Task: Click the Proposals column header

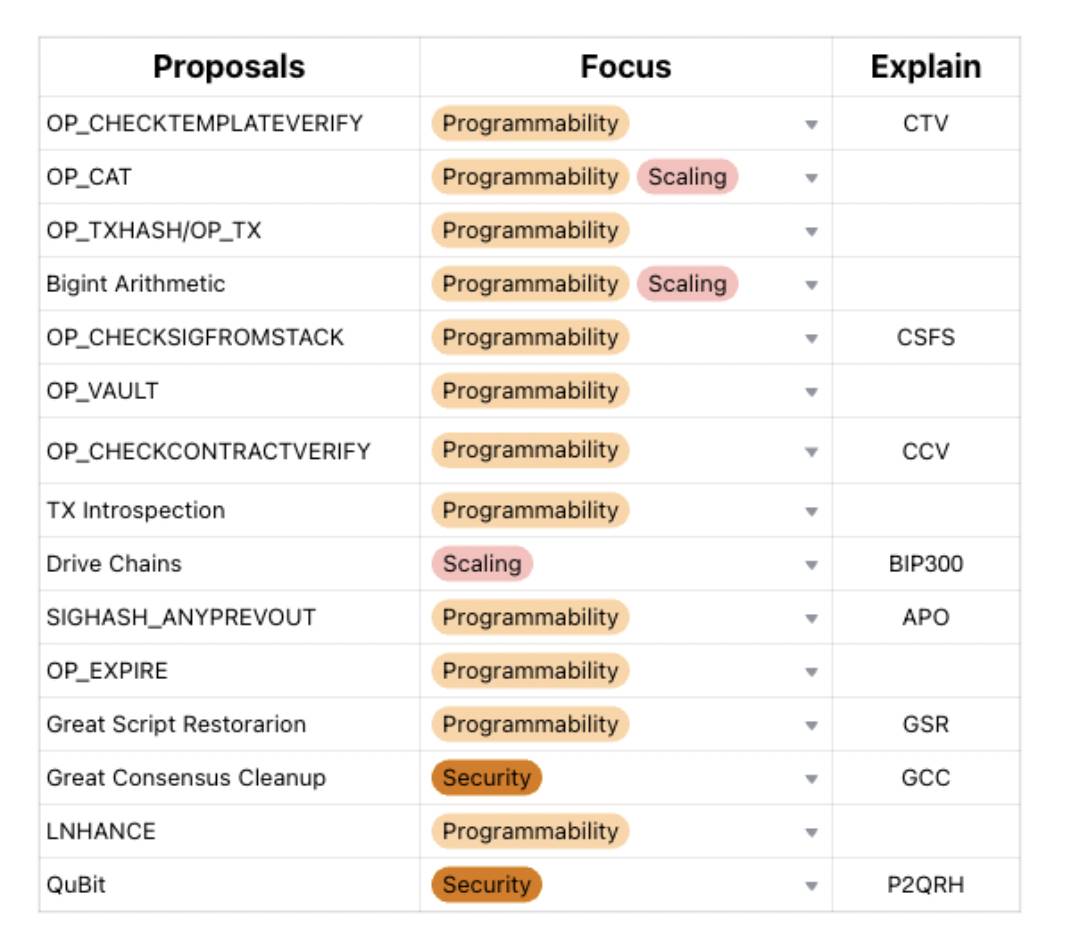Action: point(229,67)
